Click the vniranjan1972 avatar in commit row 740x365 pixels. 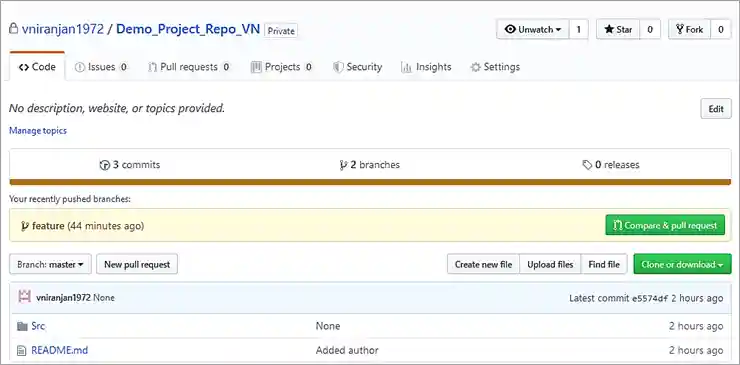tap(25, 297)
